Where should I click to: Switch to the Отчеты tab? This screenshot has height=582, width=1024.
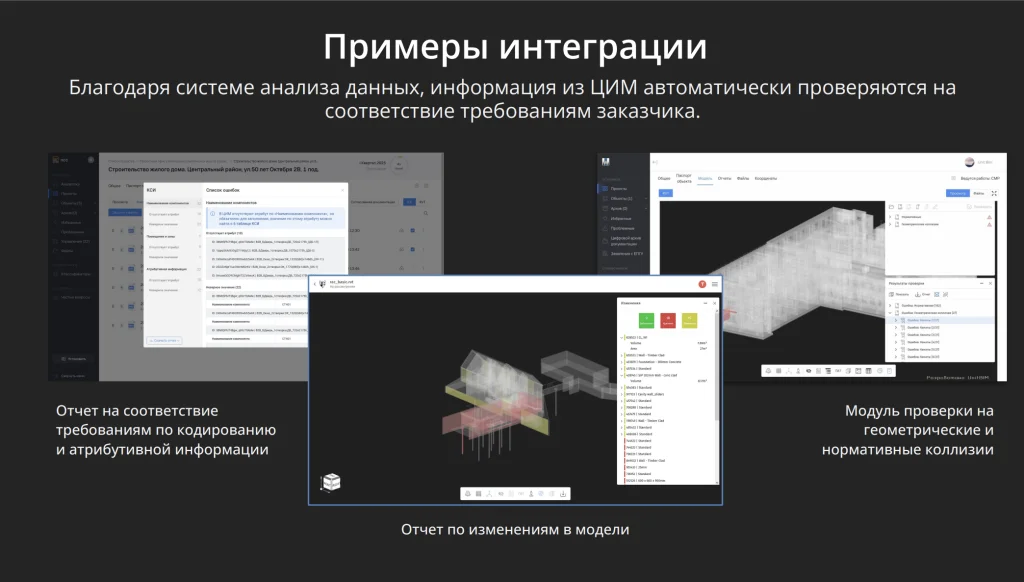pos(724,177)
